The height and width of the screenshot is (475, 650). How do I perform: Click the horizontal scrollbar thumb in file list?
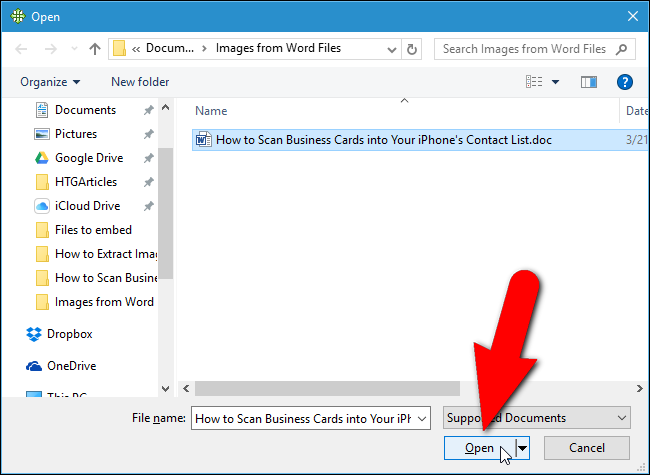click(327, 388)
